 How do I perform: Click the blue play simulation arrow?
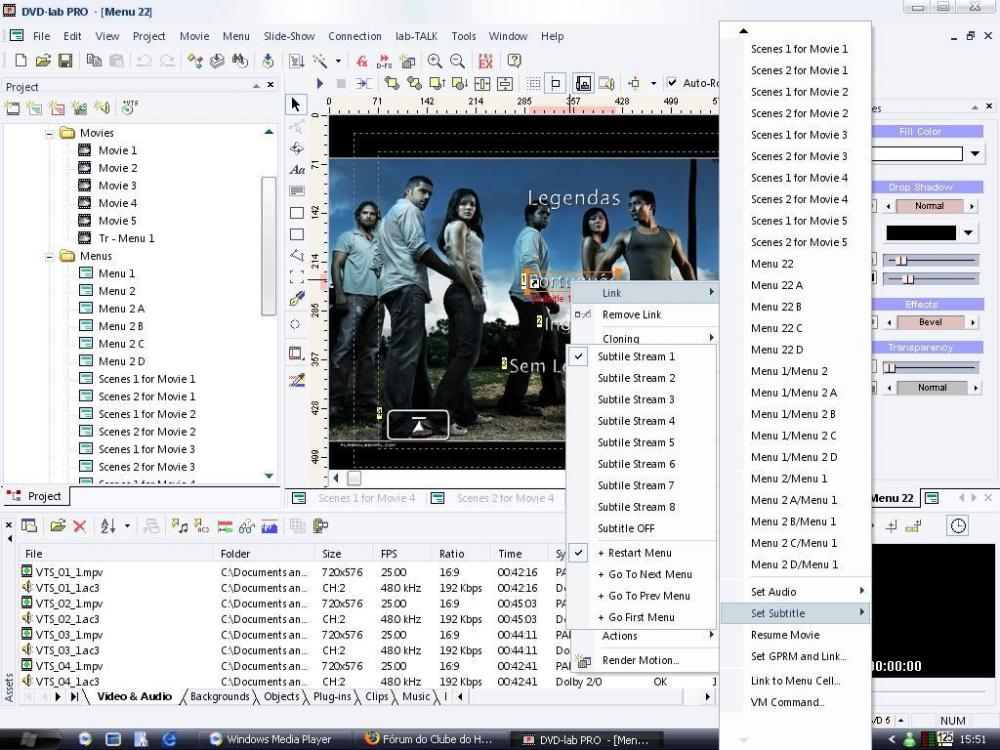click(320, 84)
